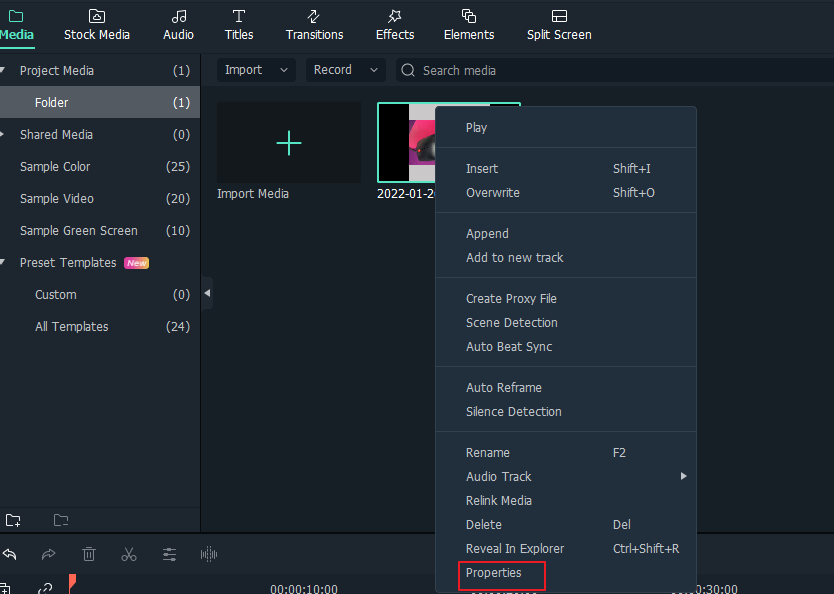Image resolution: width=834 pixels, height=594 pixels.
Task: Collapse the Project Media tree
Action: 4,71
